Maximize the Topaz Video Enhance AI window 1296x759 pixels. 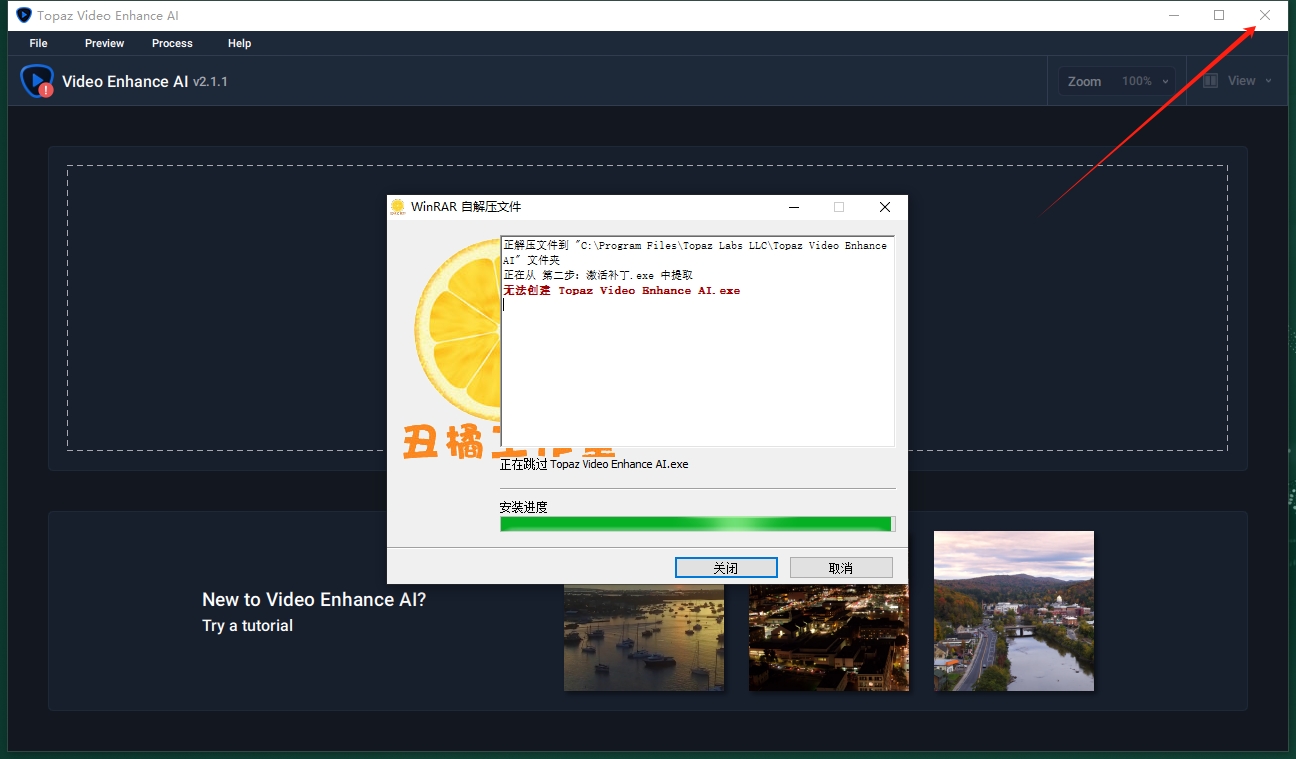(1219, 15)
